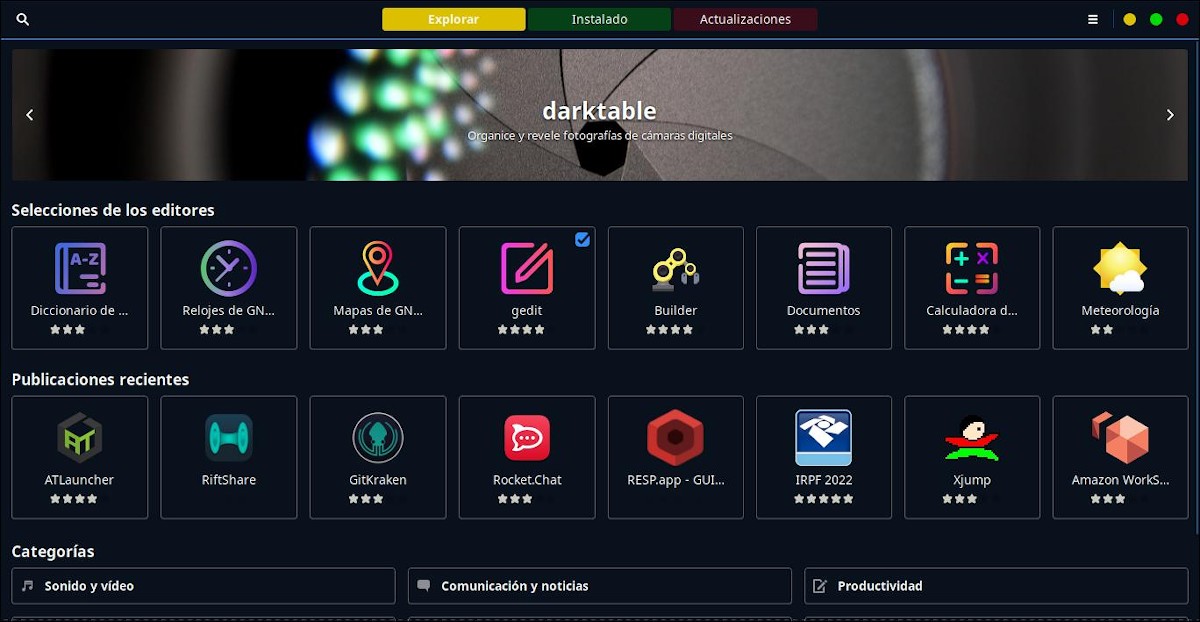Click the "GitKraken" app name
The image size is (1200, 622).
[378, 480]
